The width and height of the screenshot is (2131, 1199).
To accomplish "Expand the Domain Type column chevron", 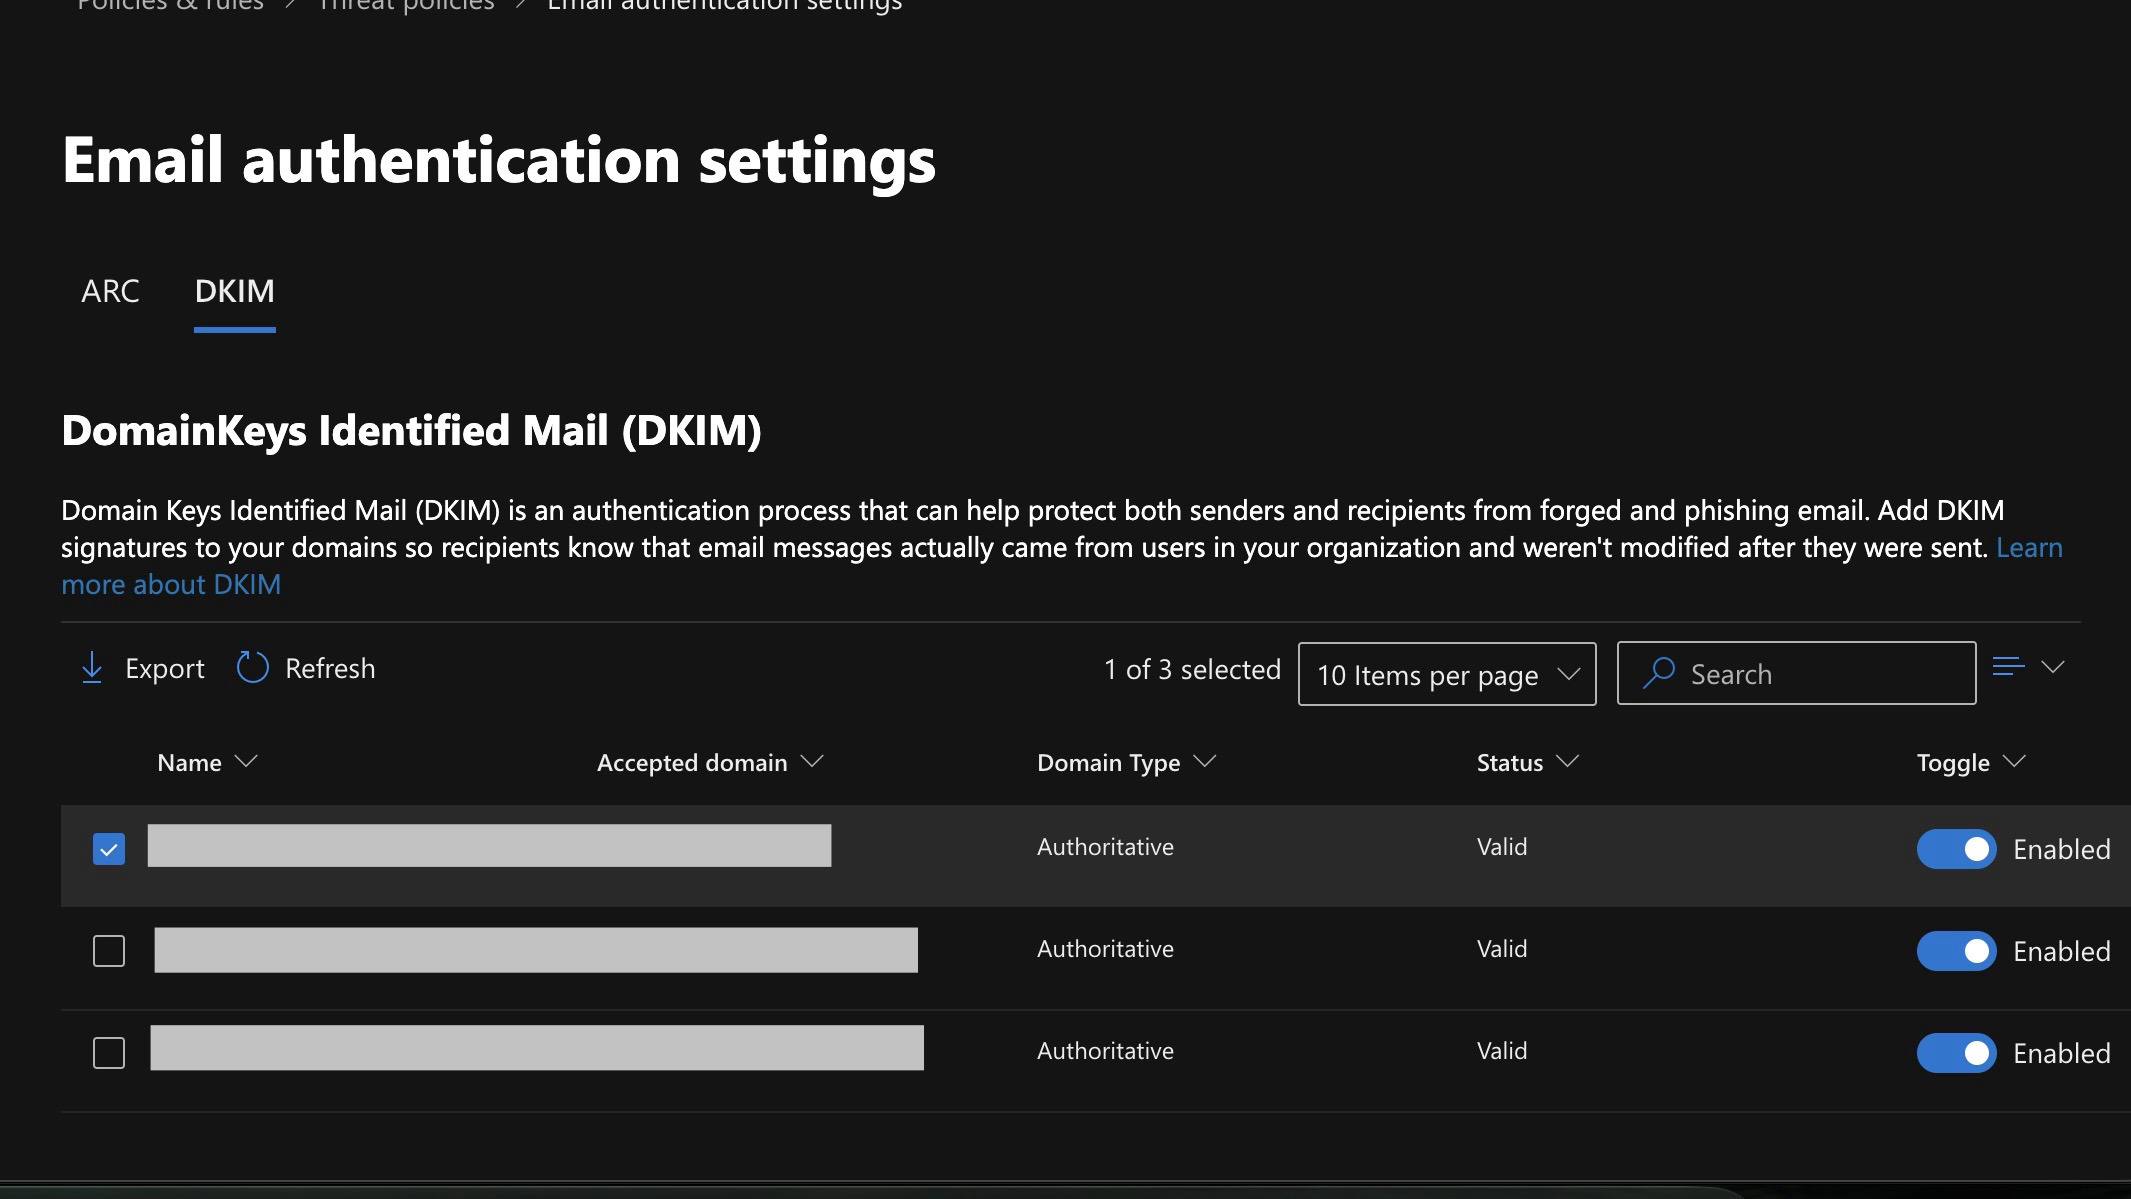I will click(1205, 762).
